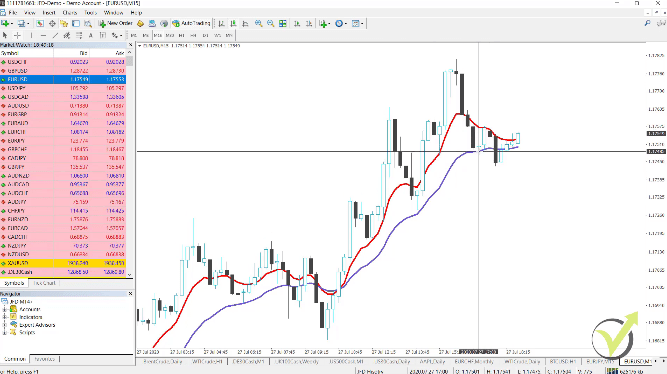Click Symbol column header in Market Watch

click(x=27, y=53)
